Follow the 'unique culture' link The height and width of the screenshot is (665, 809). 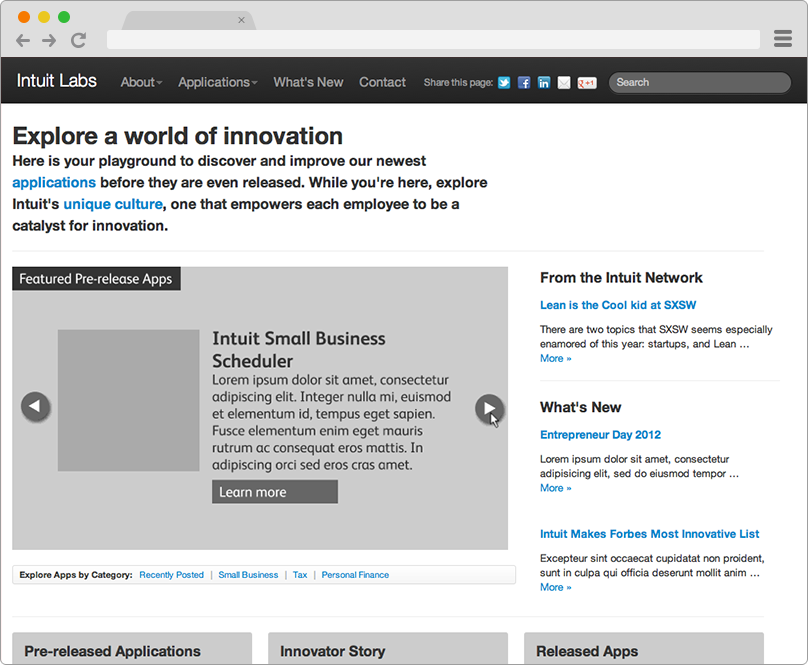tap(113, 204)
